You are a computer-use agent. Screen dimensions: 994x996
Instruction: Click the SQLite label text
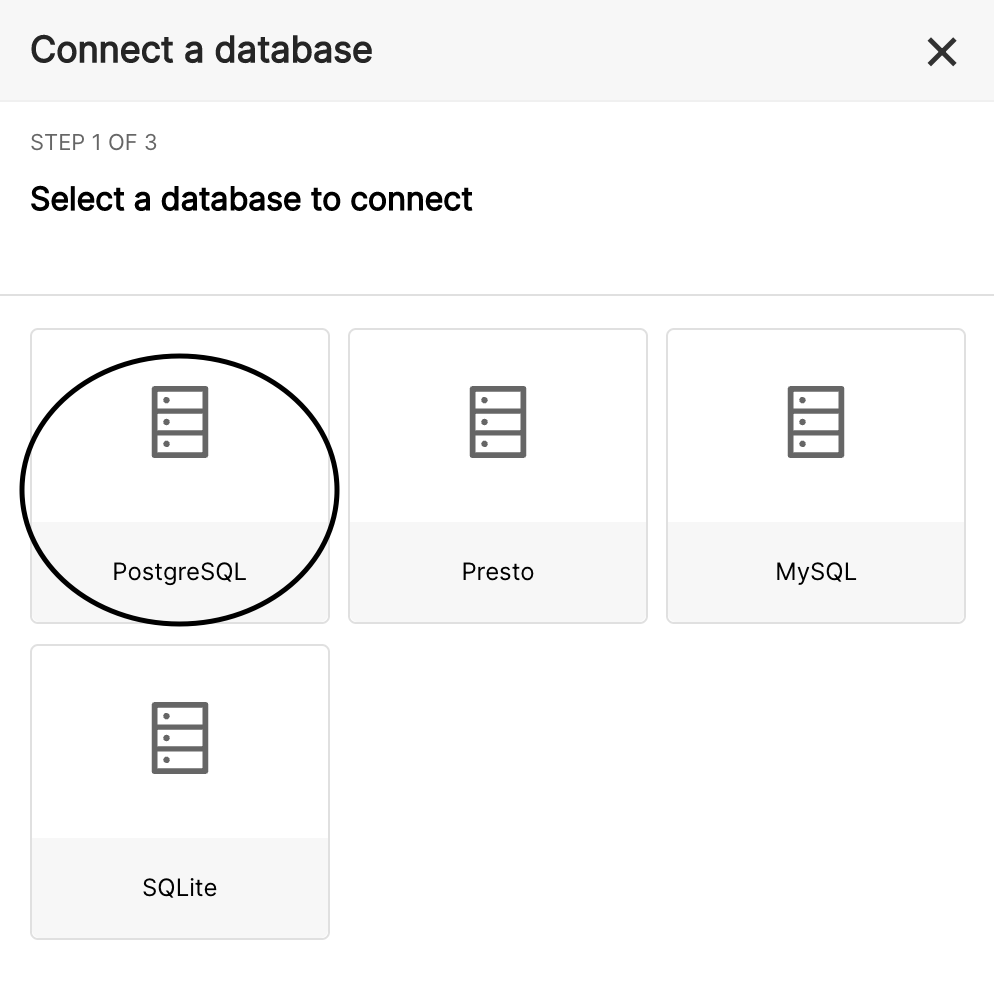click(x=180, y=888)
